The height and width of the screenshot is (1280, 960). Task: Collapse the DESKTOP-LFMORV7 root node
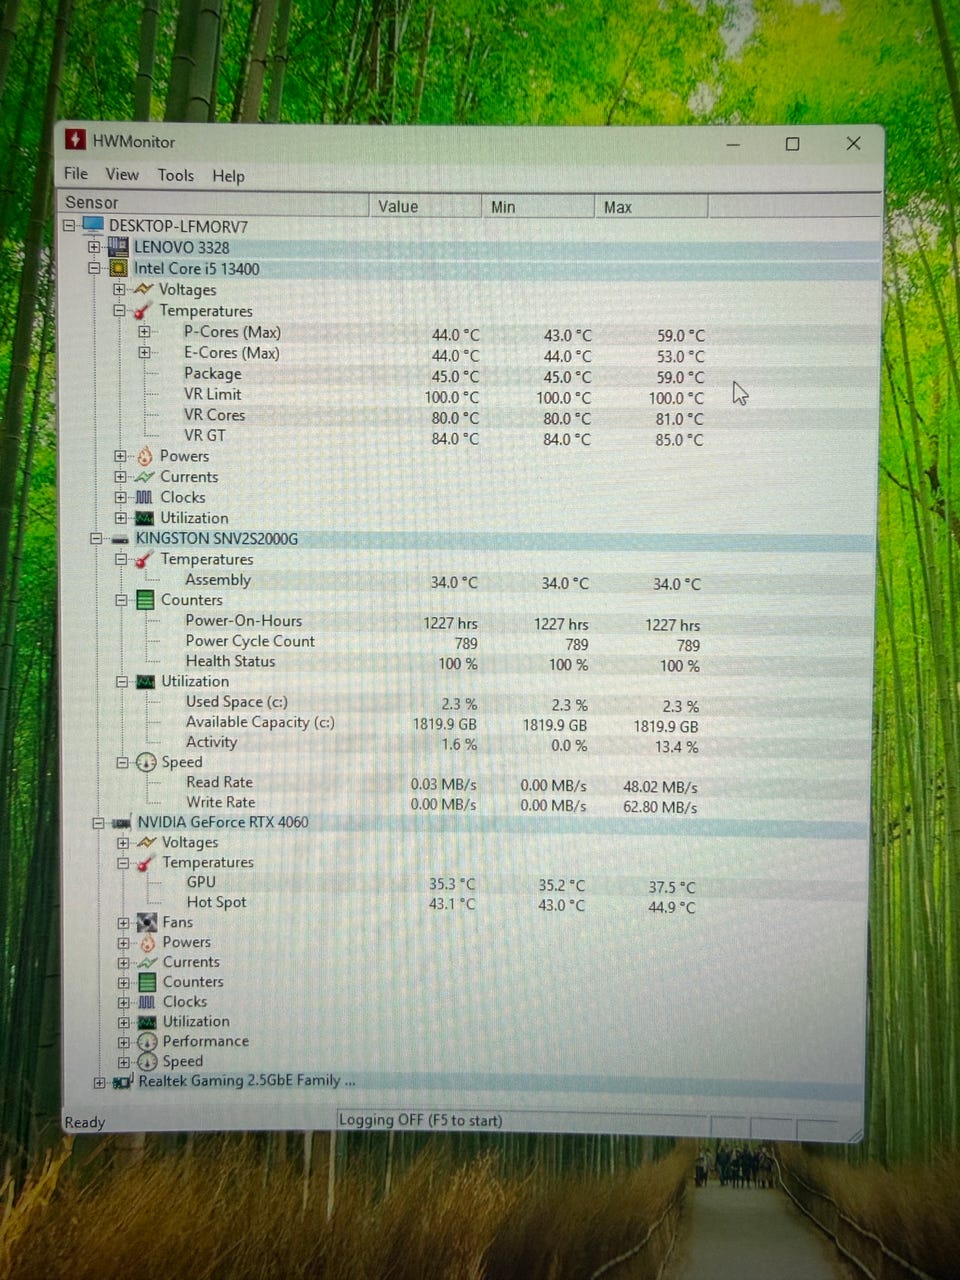pos(69,225)
